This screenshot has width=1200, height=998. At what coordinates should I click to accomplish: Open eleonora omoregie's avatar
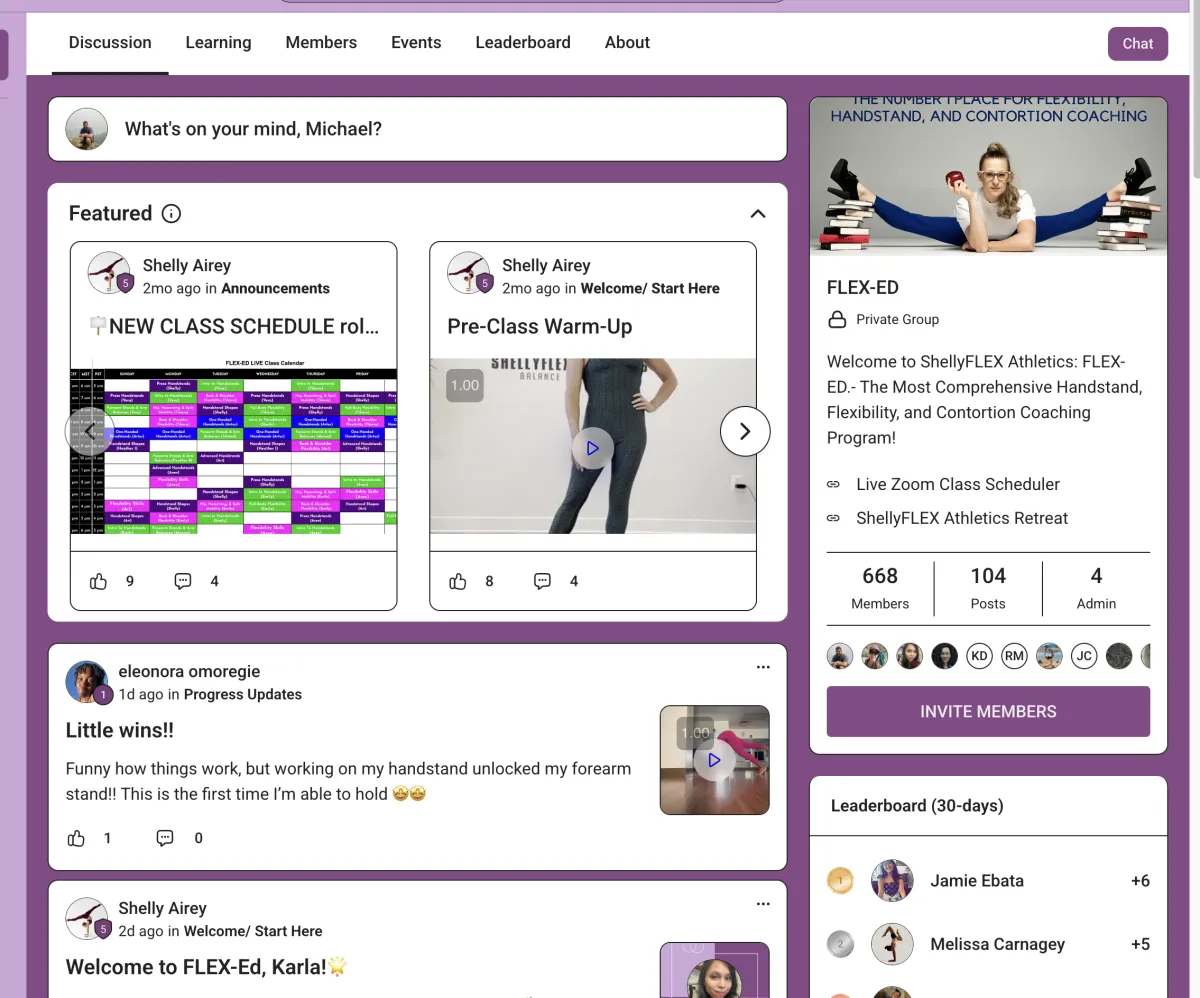[x=87, y=682]
